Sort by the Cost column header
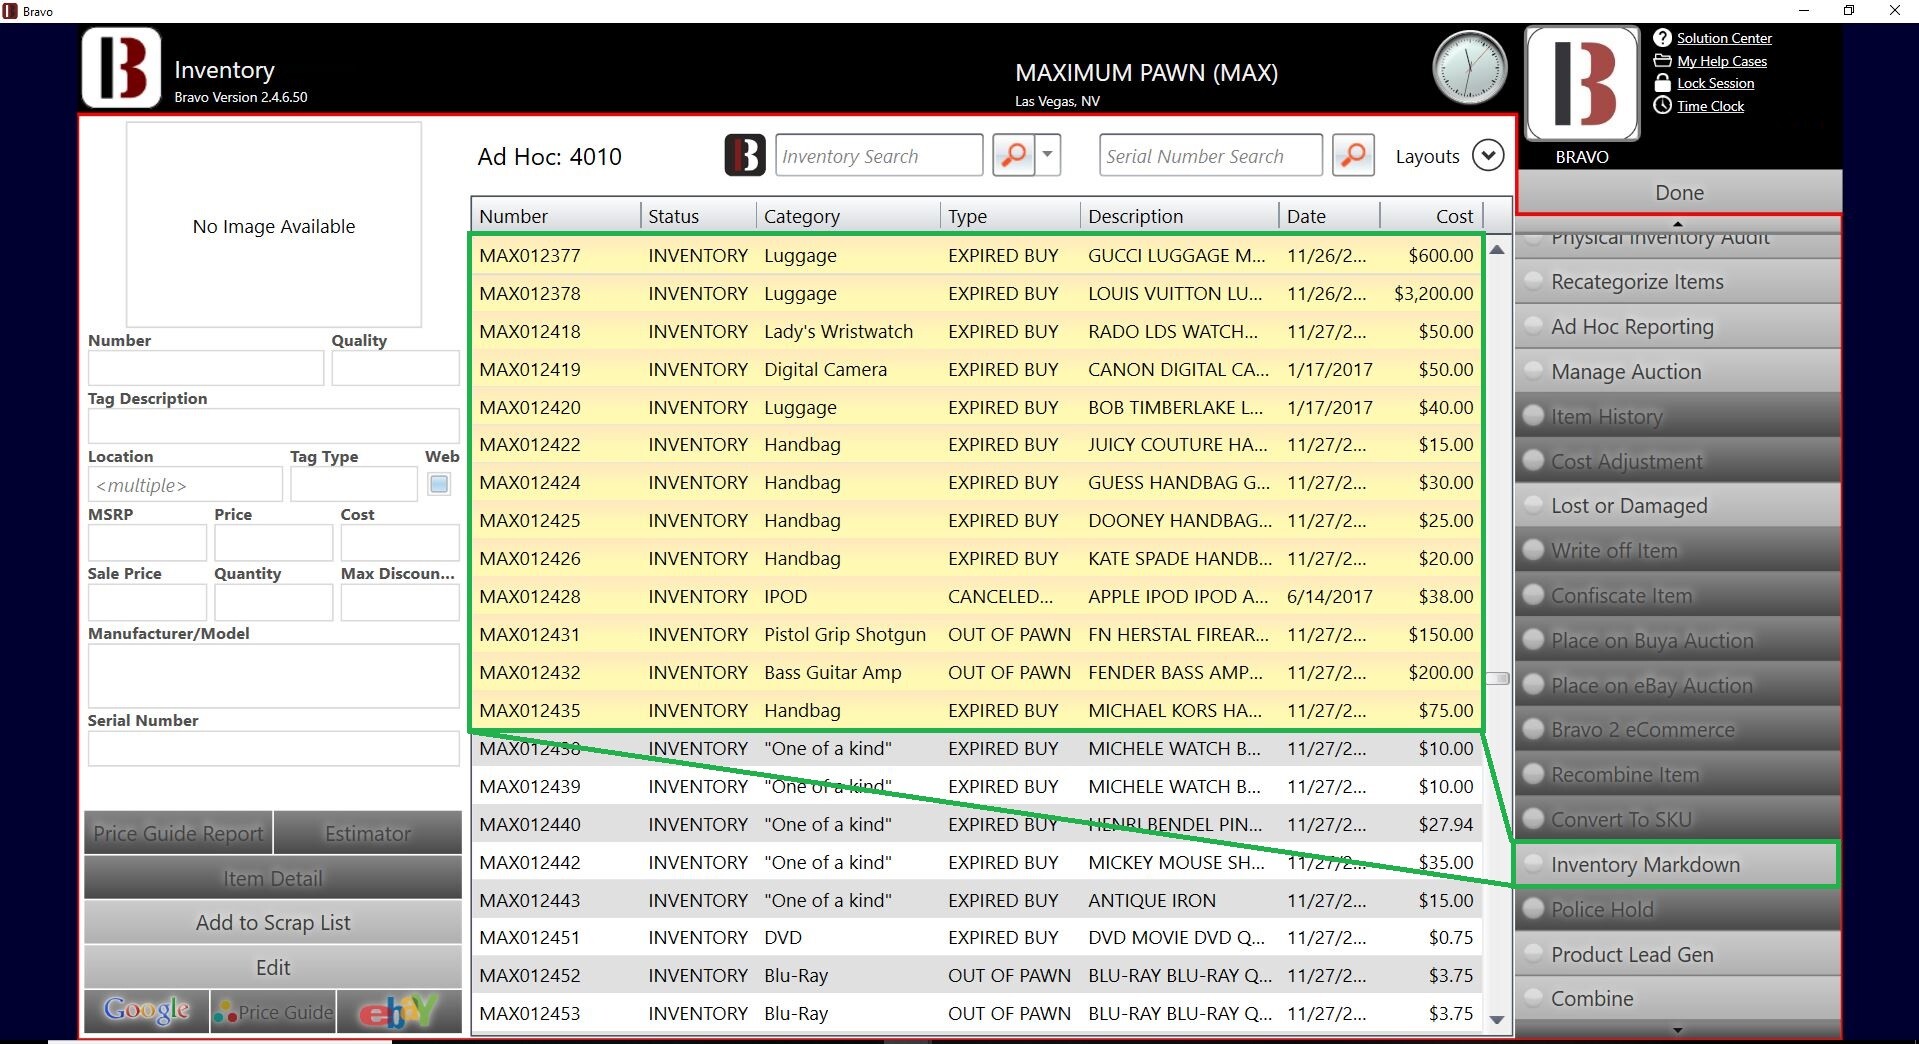This screenshot has width=1919, height=1044. pos(1431,216)
